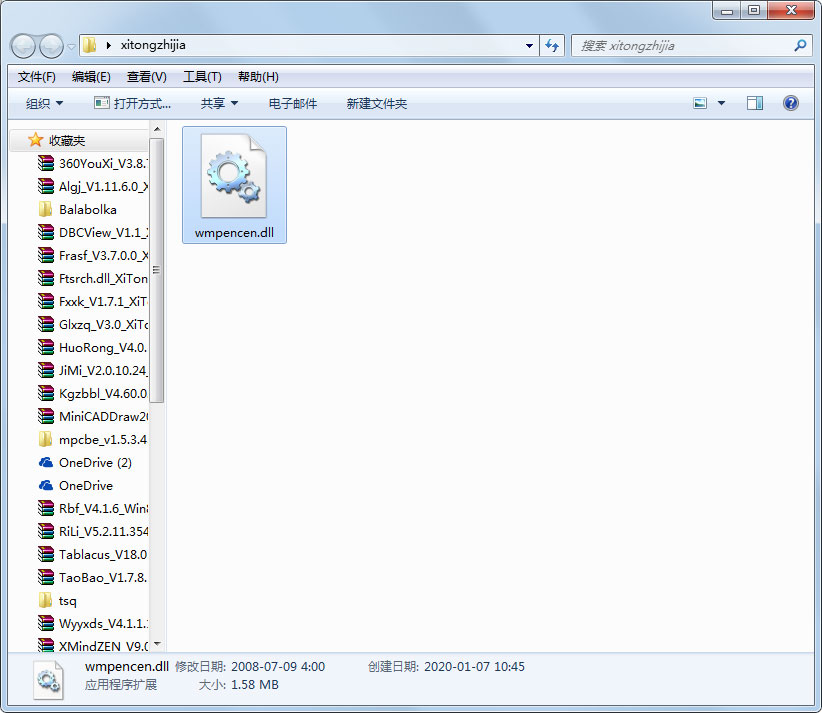Screen dimensions: 822x713
Task: Open the 工具(T) menu
Action: (202, 76)
